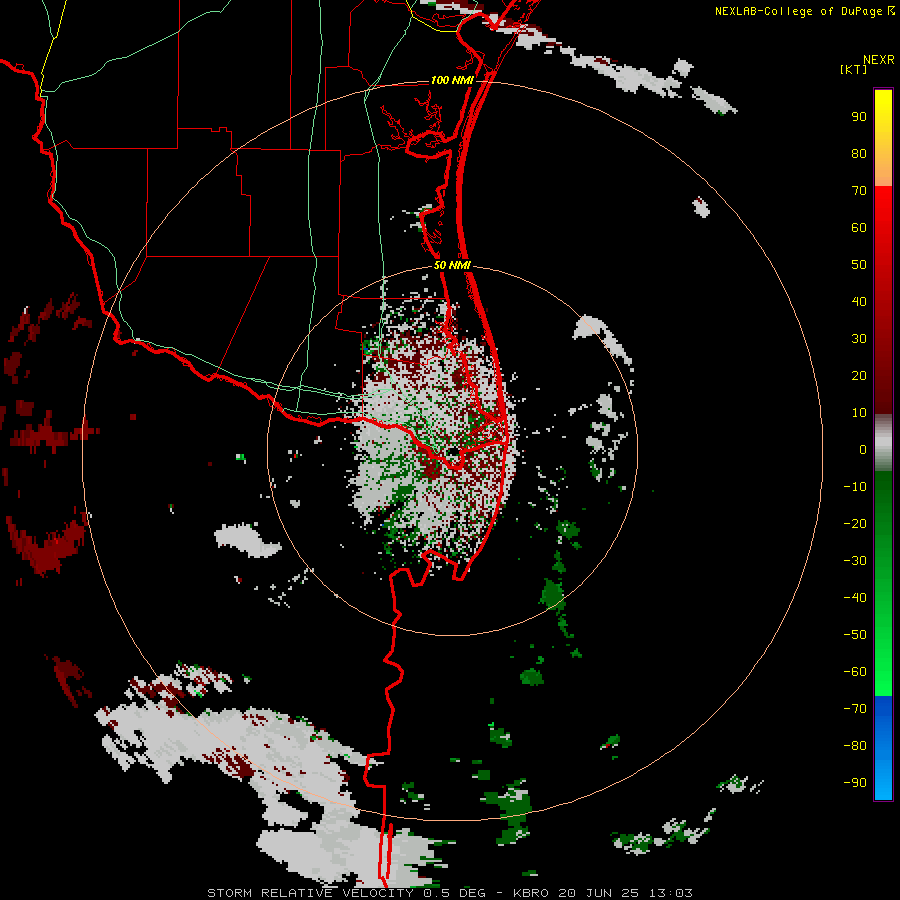Click the -10 label on velocity scale
900x900 pixels.
[x=855, y=487]
